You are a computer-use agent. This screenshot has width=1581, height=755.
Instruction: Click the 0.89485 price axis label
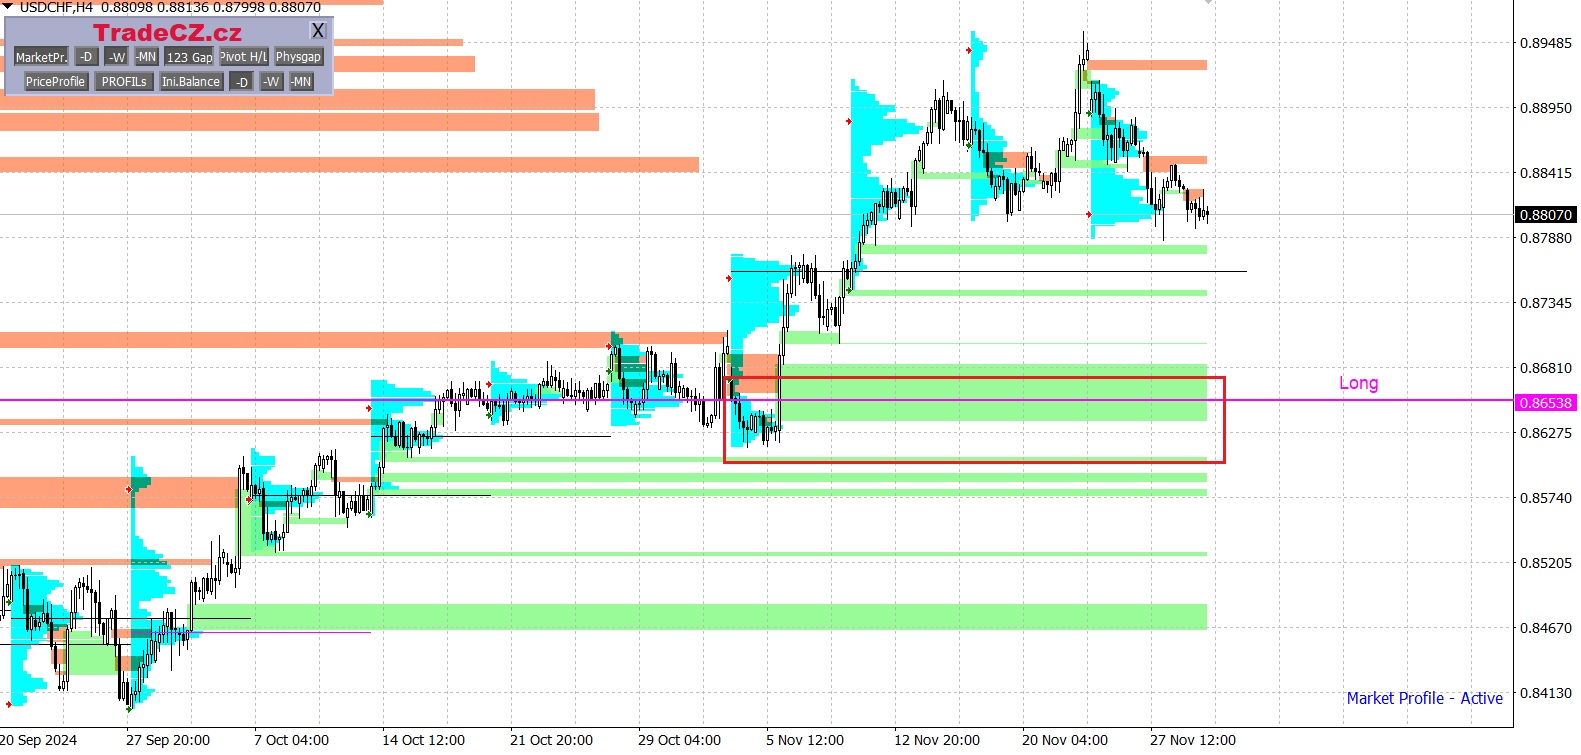(1545, 43)
